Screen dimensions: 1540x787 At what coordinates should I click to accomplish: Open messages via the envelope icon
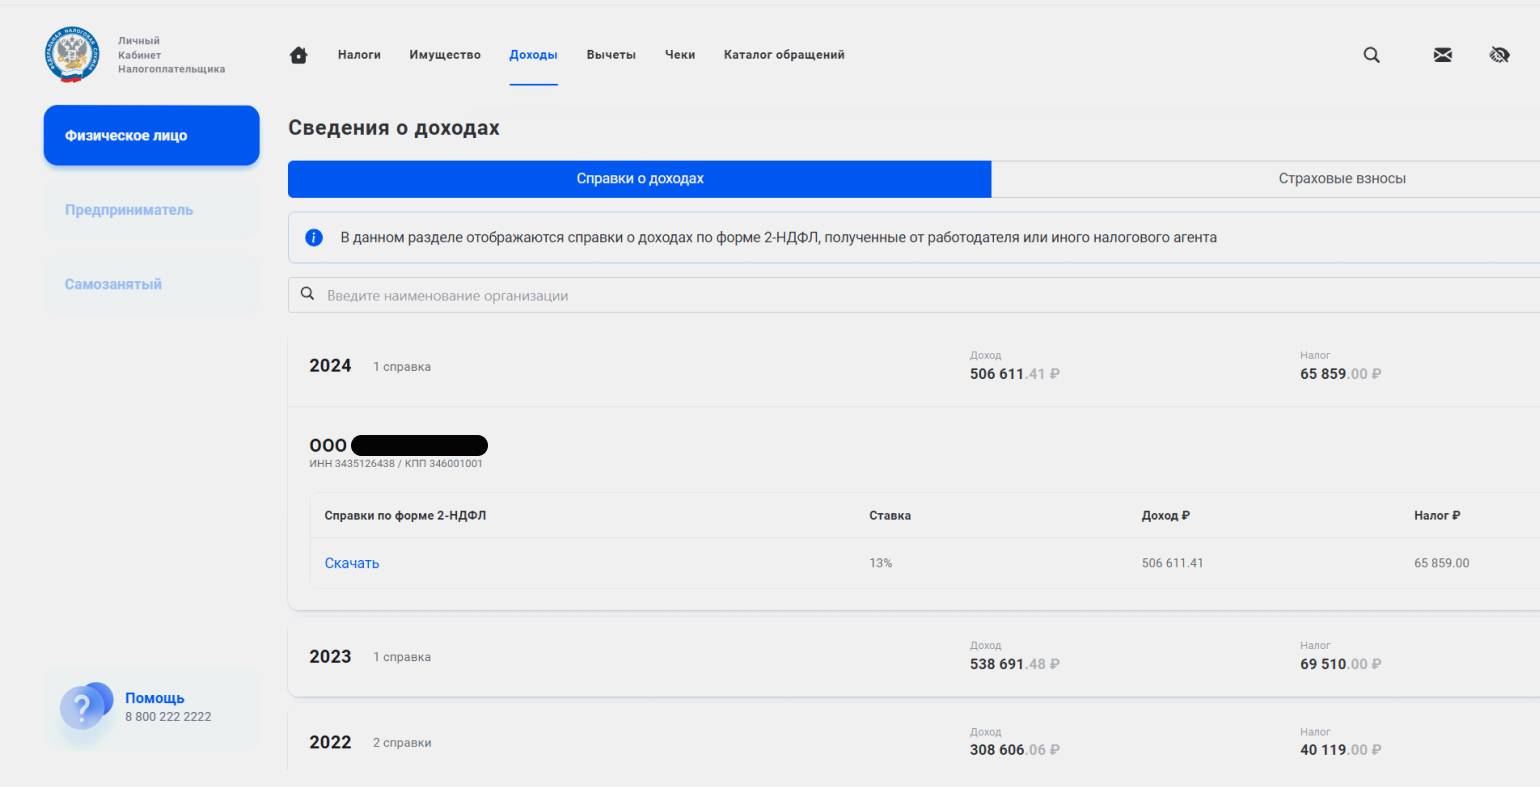[1442, 55]
